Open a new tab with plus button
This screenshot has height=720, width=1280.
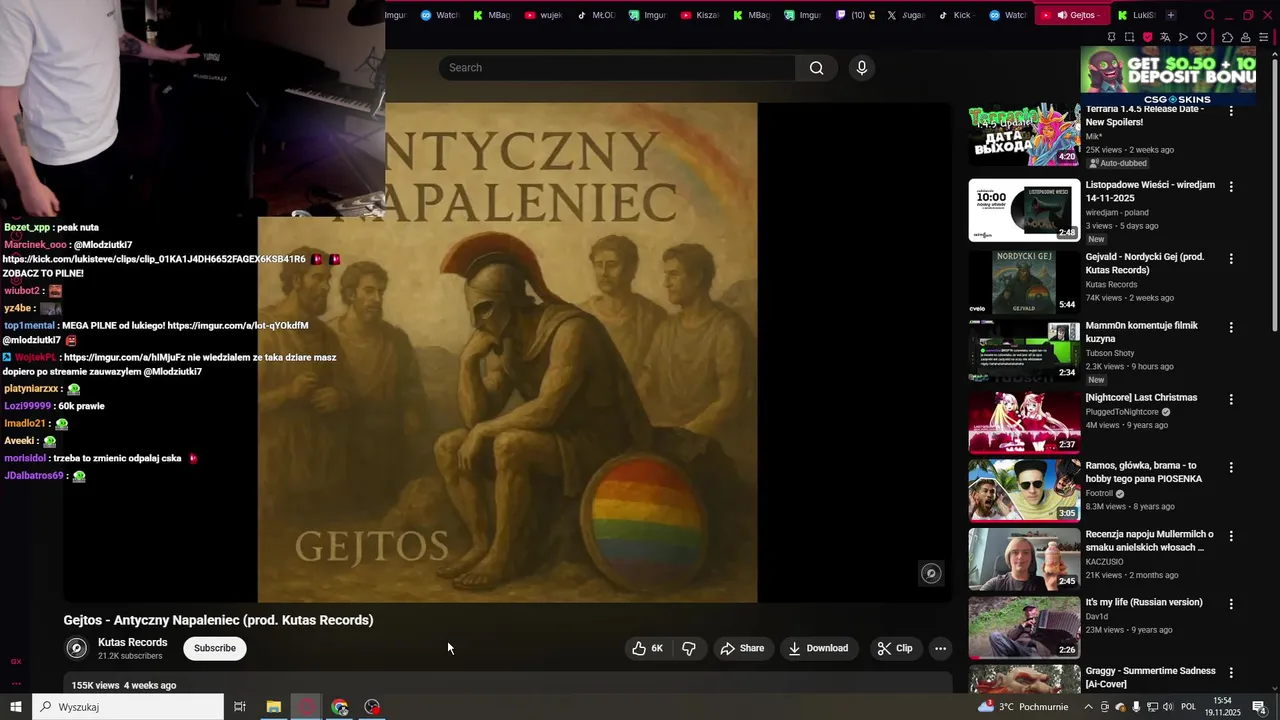coord(1171,15)
